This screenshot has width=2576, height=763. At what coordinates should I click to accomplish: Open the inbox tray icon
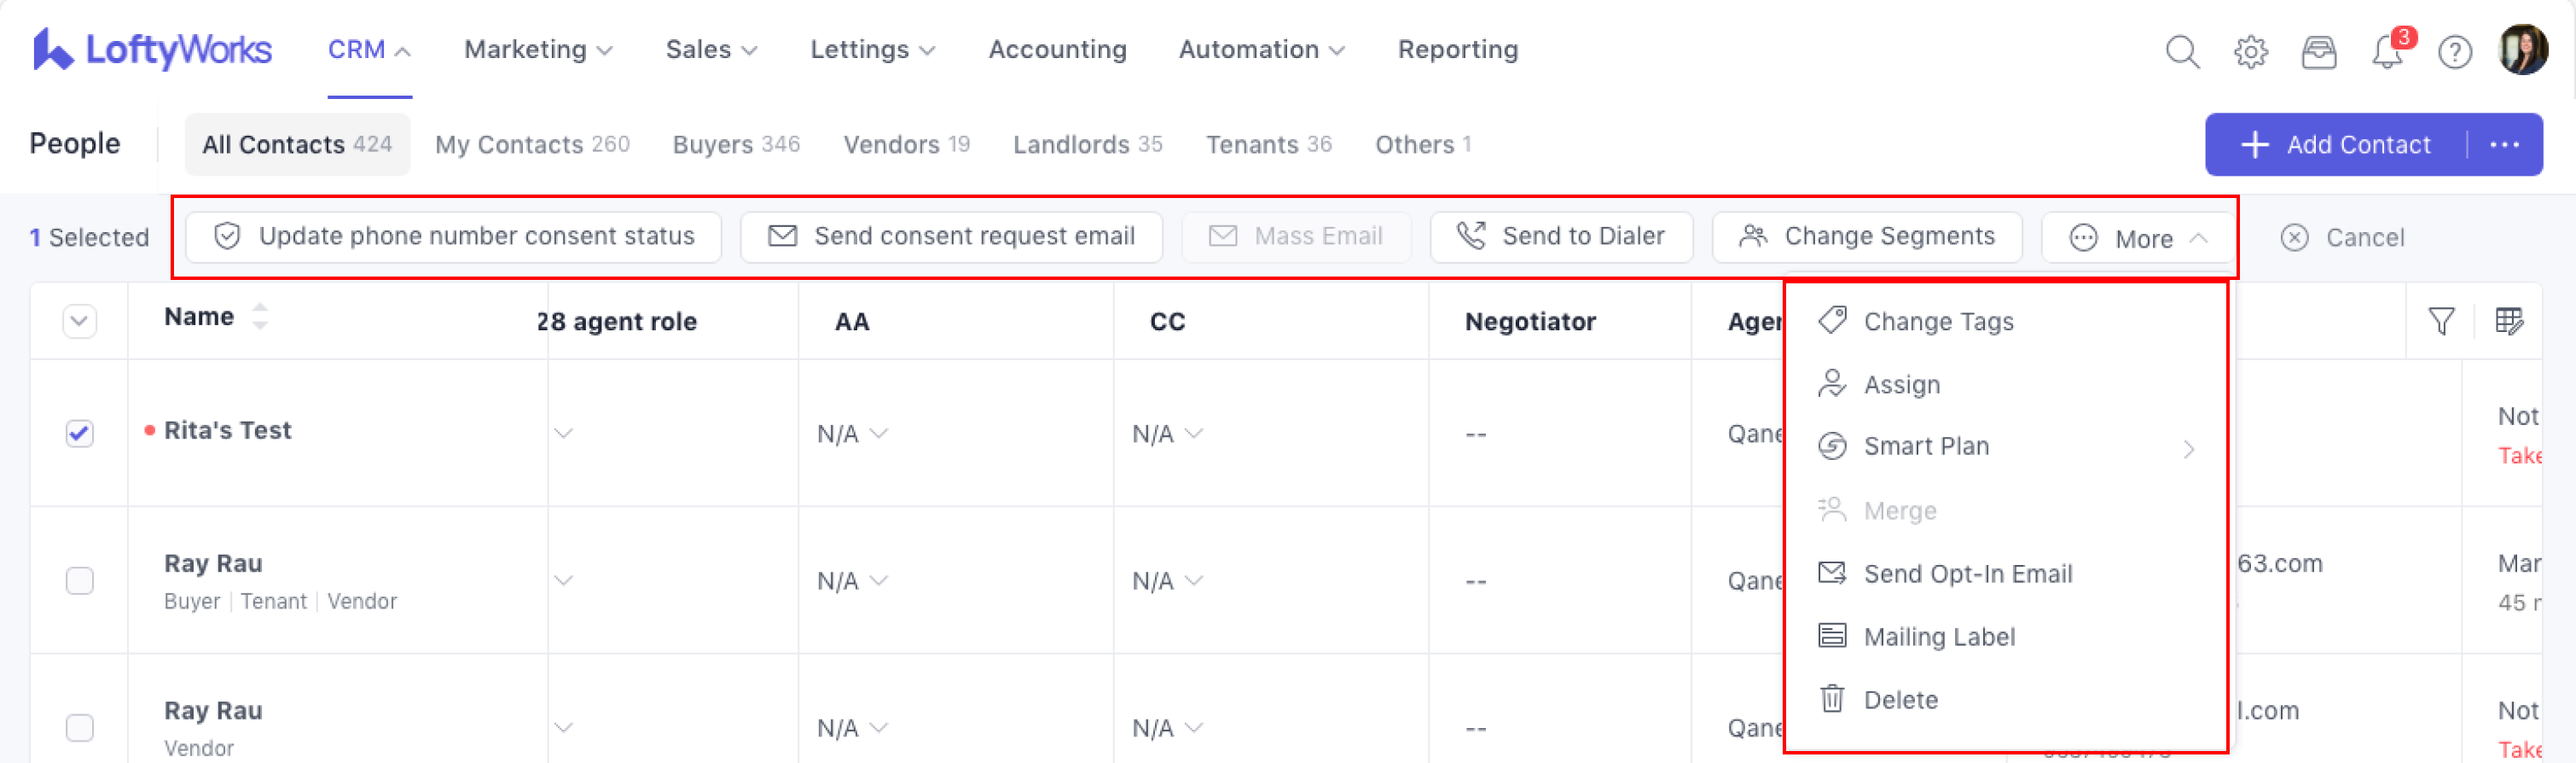point(2318,51)
